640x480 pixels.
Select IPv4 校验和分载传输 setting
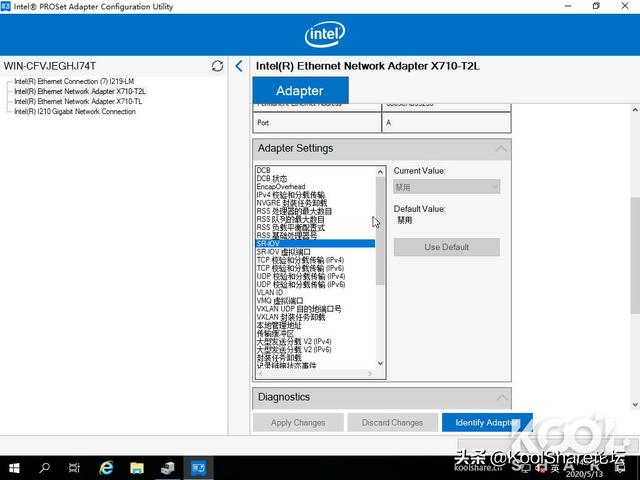coord(291,195)
